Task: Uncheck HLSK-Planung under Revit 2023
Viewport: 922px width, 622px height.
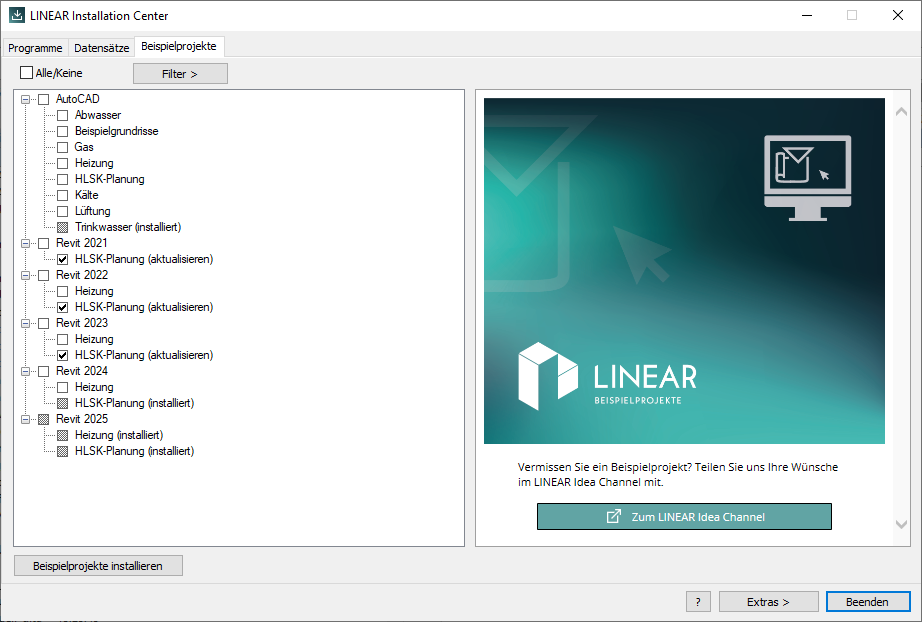Action: tap(62, 355)
